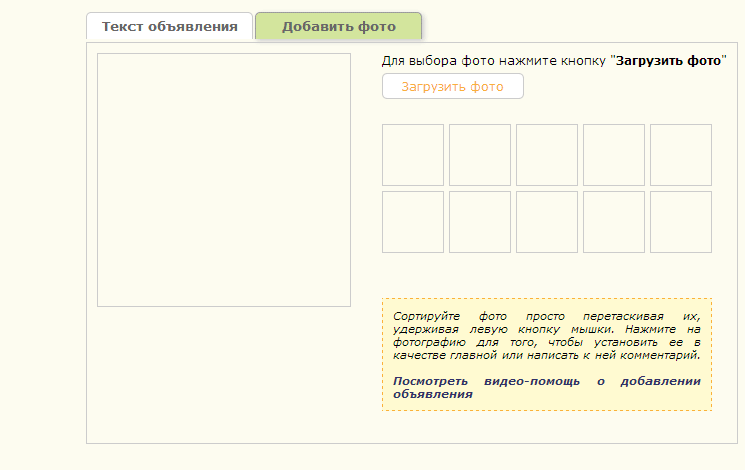Click the blank gap between photo slots and the hint box
This screenshot has width=745, height=470.
[546, 275]
